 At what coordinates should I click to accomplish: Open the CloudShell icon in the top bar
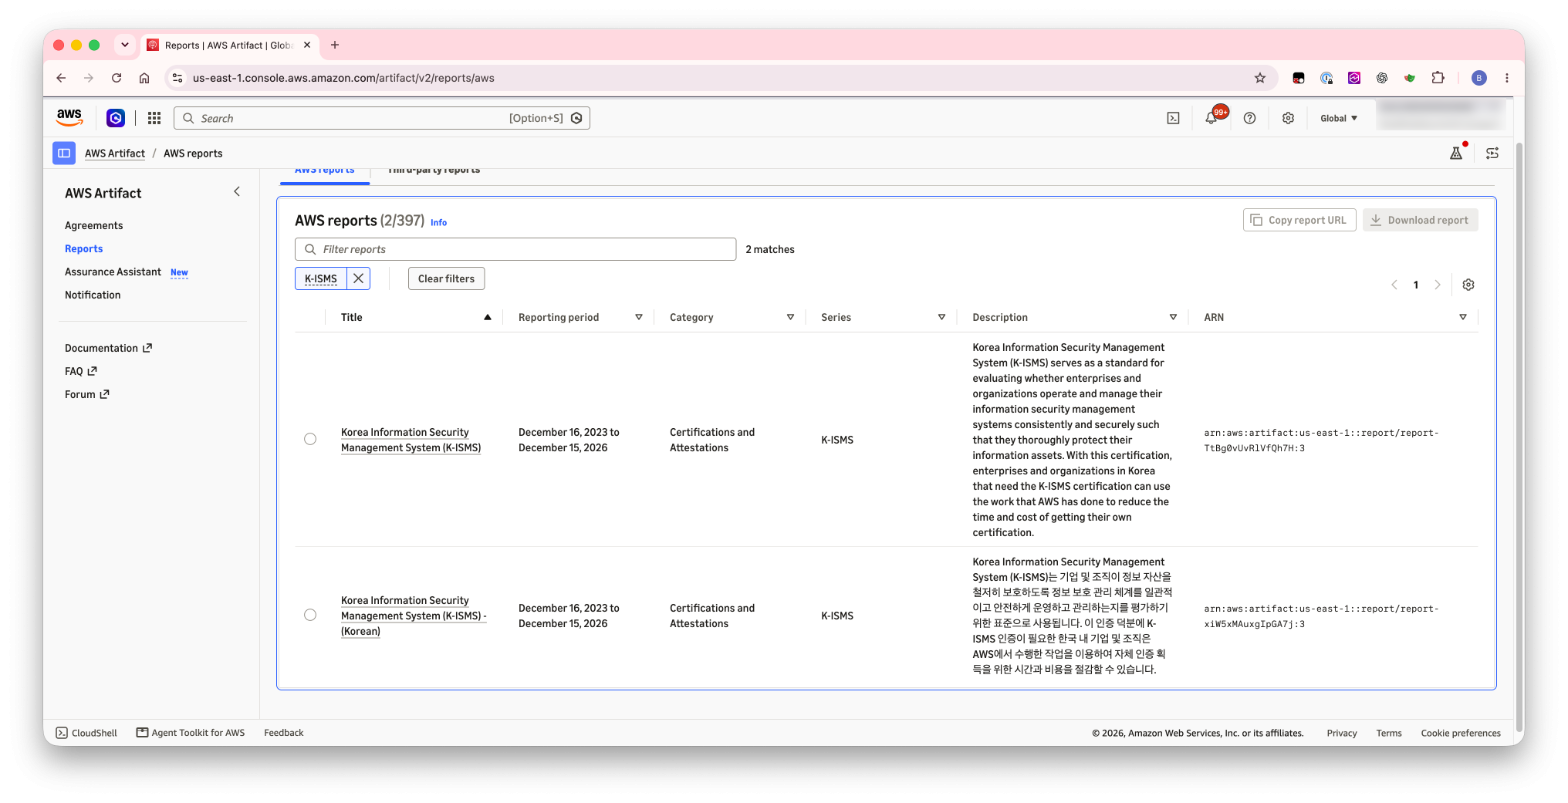1173,118
